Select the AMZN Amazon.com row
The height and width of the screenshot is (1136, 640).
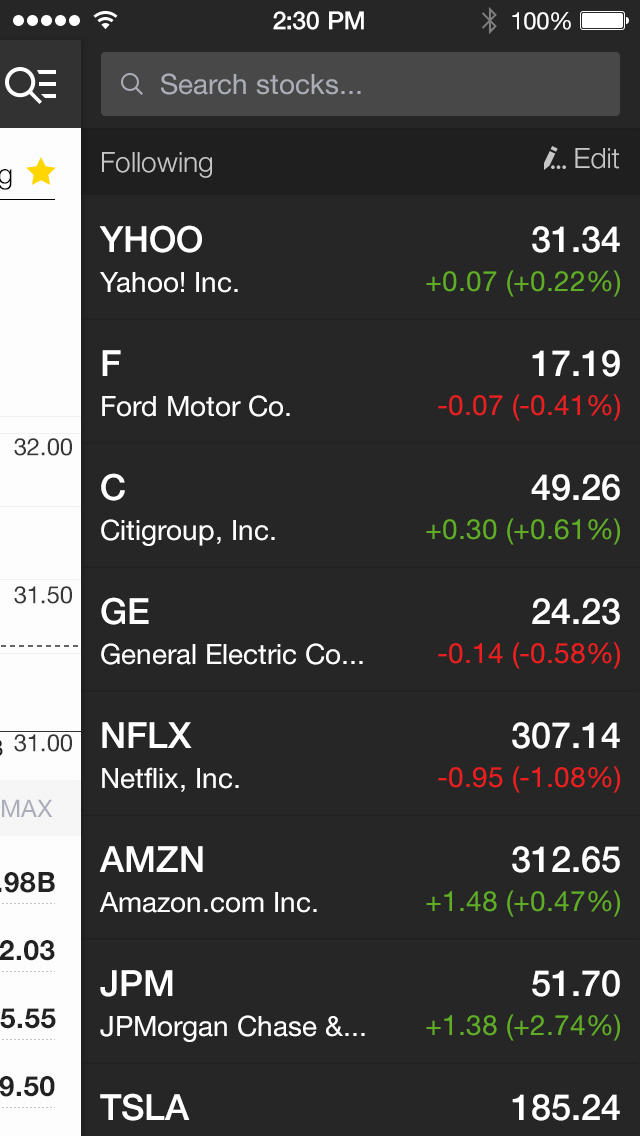click(x=360, y=878)
